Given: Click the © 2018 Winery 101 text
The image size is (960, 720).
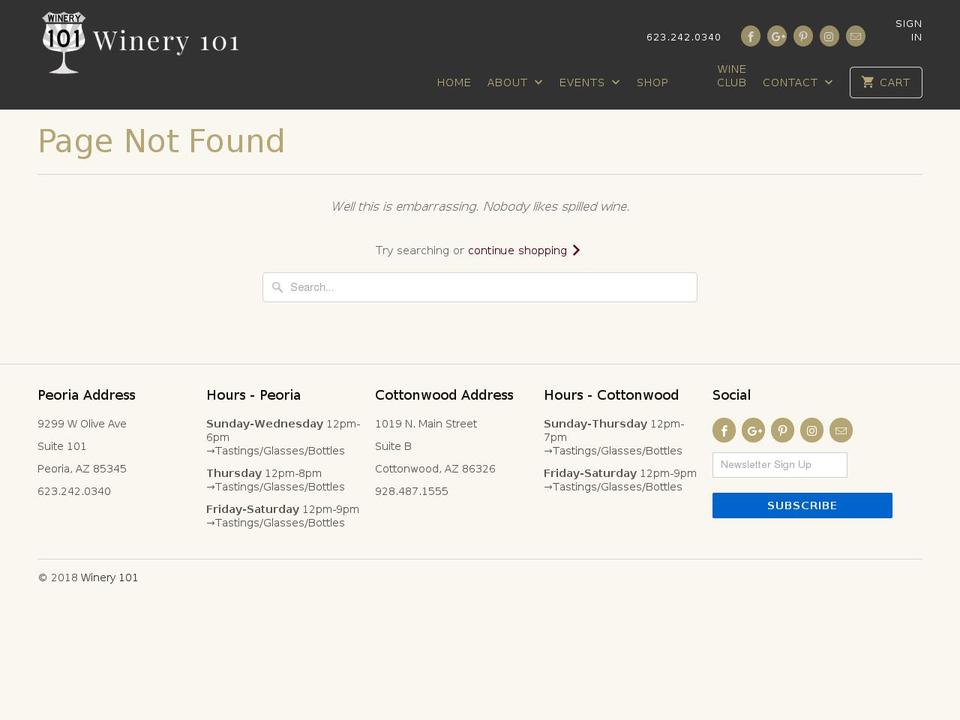Looking at the screenshot, I should [x=88, y=578].
